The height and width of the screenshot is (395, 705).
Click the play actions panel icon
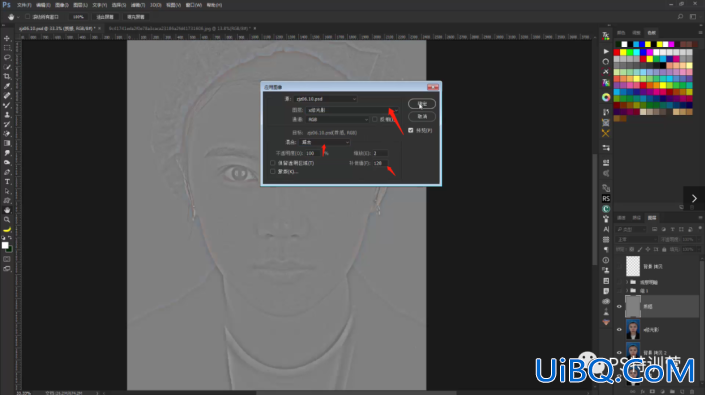[606, 51]
